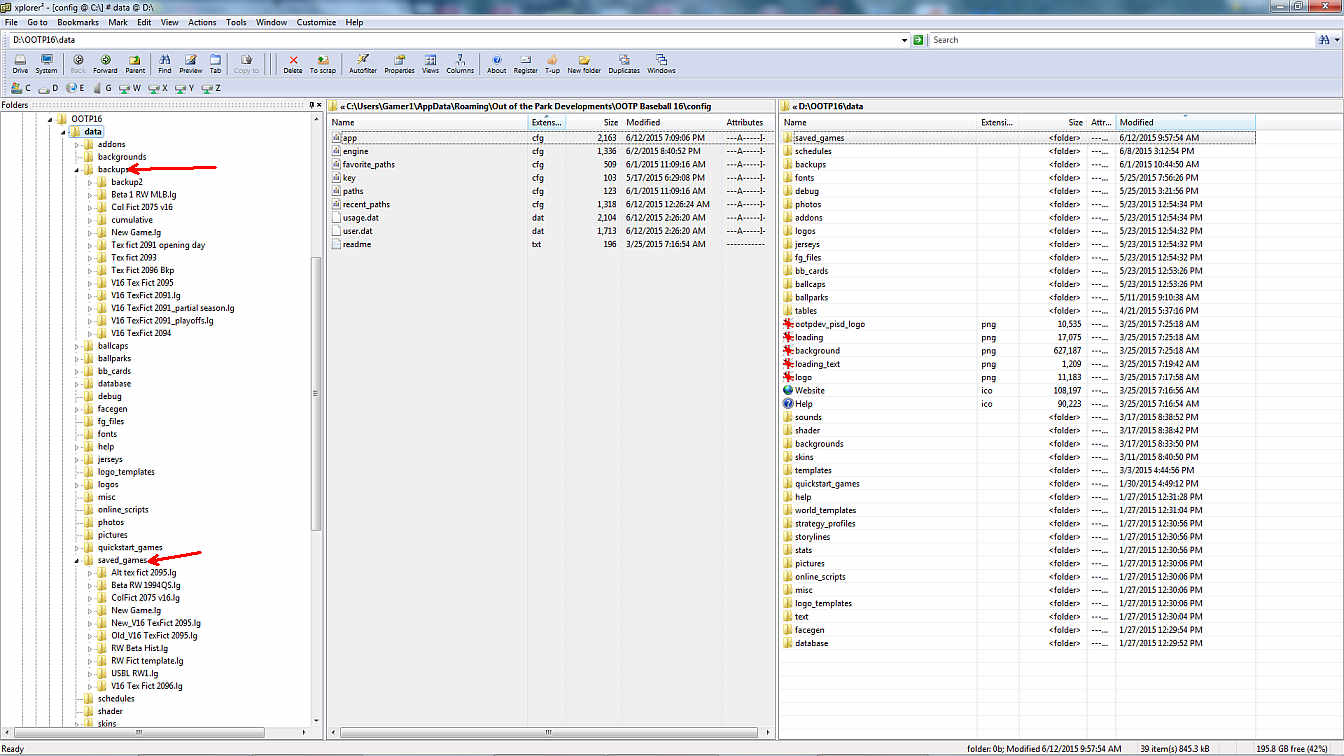Open the address bar dropdown arrow

pyautogui.click(x=904, y=40)
